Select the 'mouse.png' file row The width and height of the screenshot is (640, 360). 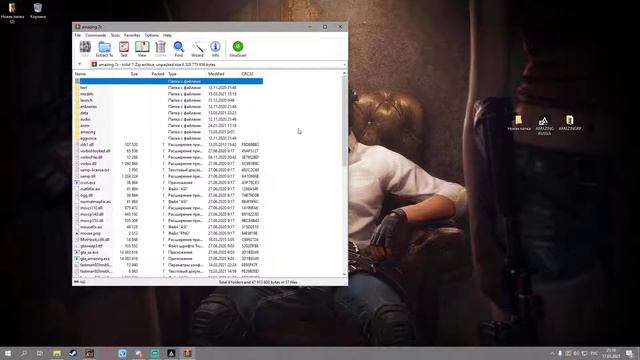point(169,233)
